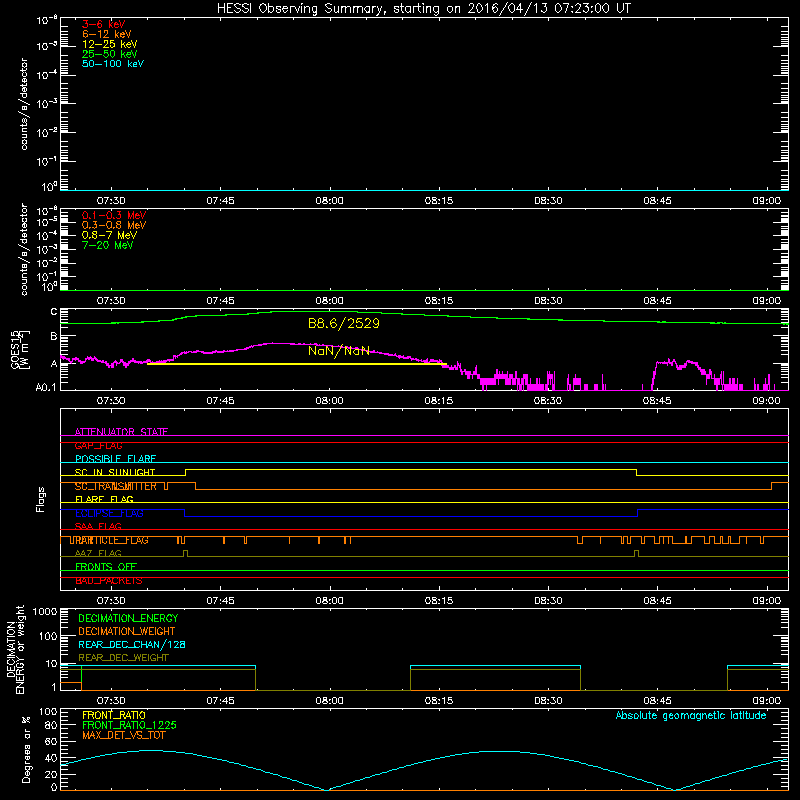The width and height of the screenshot is (800, 800).
Task: Select the SC_IN_SUNLIGHT flag label
Action: click(115, 472)
